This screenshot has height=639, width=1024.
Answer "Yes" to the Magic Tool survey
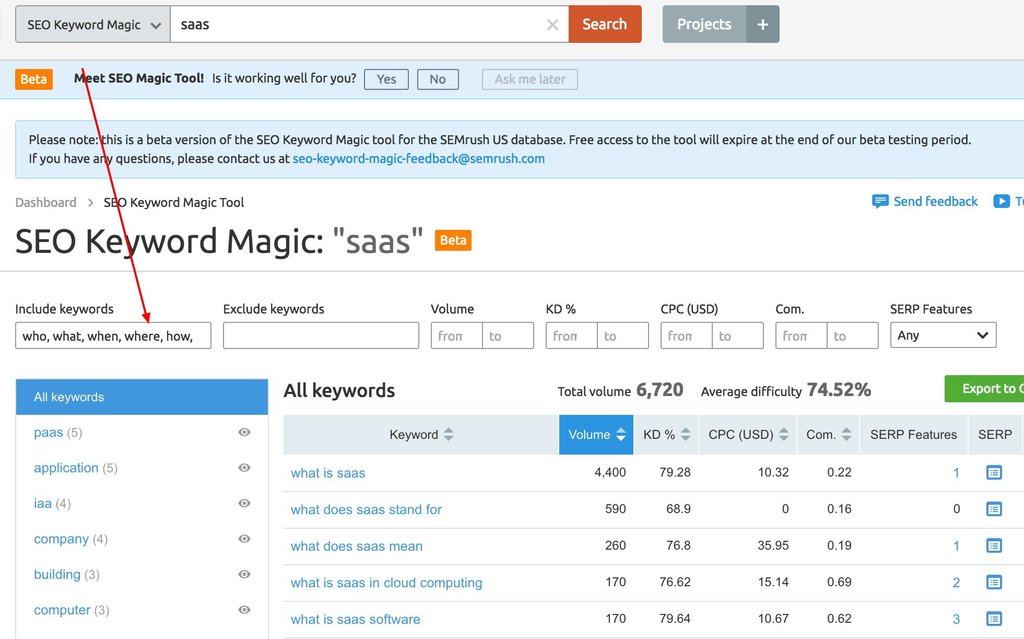(x=385, y=77)
